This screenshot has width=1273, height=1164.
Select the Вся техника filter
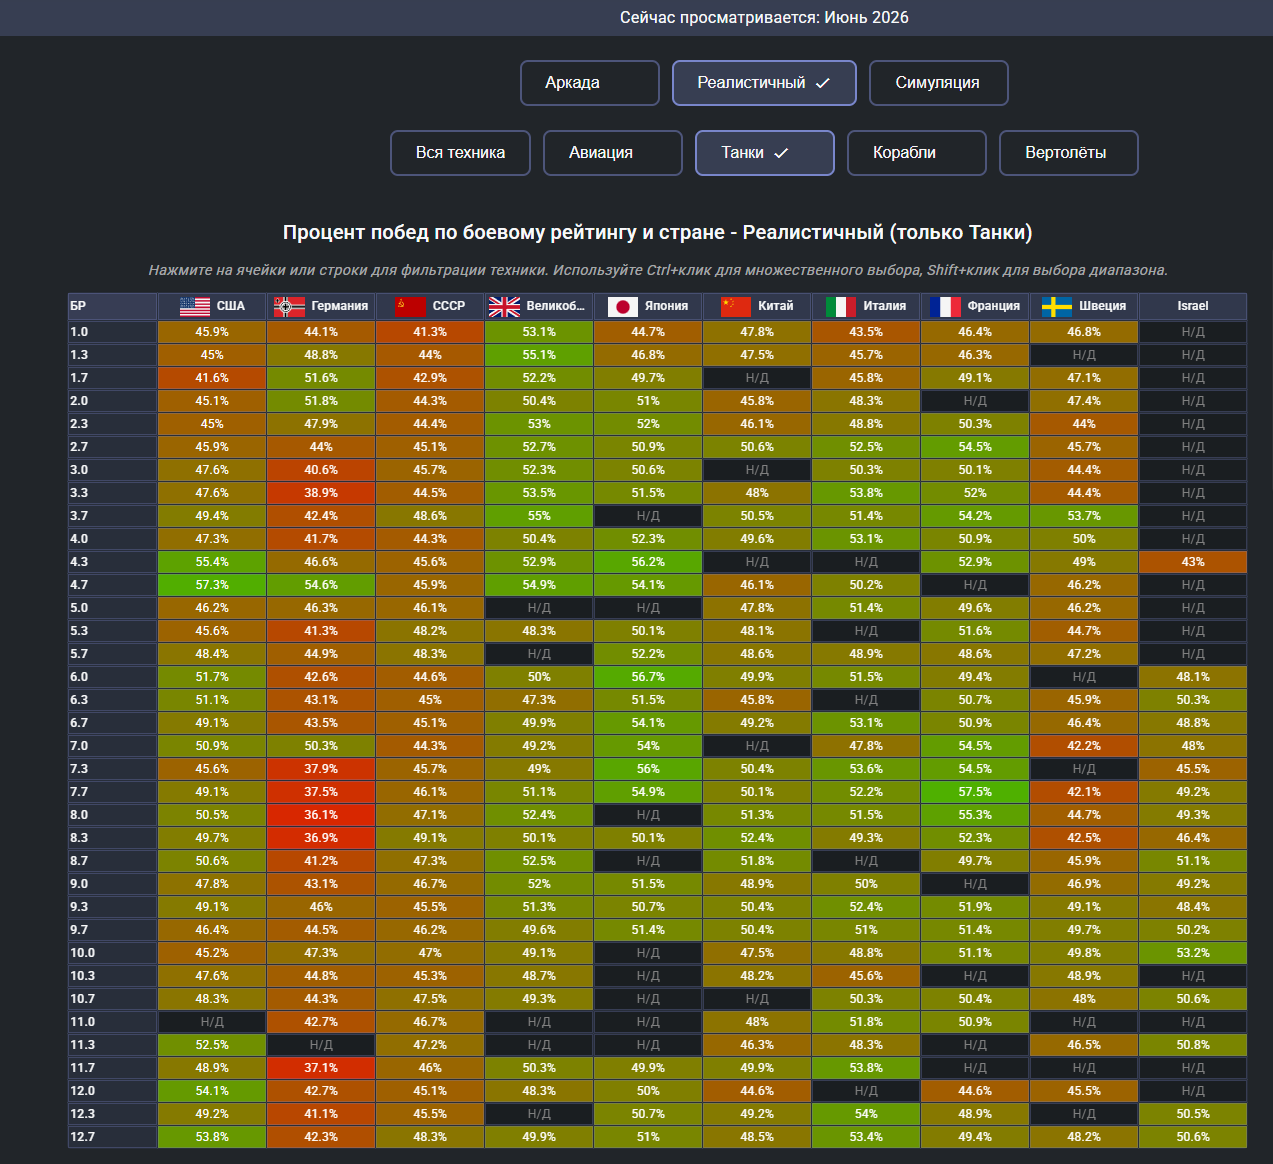pyautogui.click(x=460, y=153)
